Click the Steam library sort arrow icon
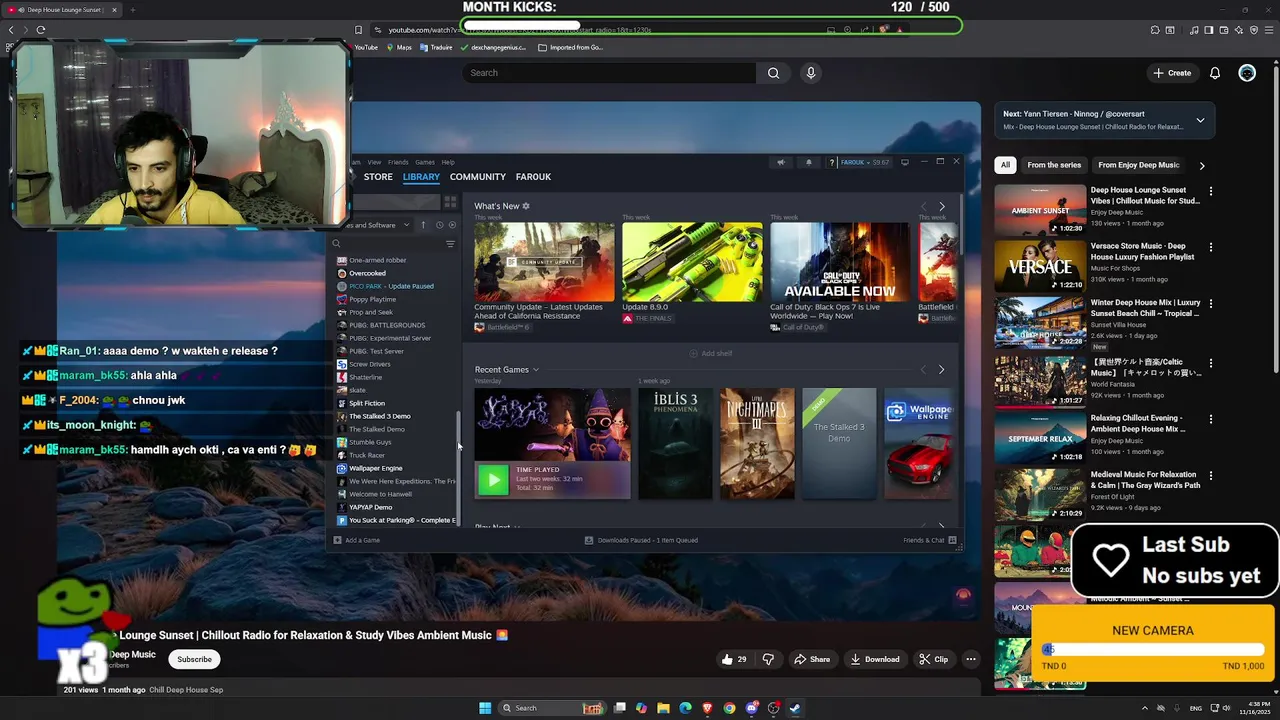Image resolution: width=1280 pixels, height=720 pixels. pos(423,225)
